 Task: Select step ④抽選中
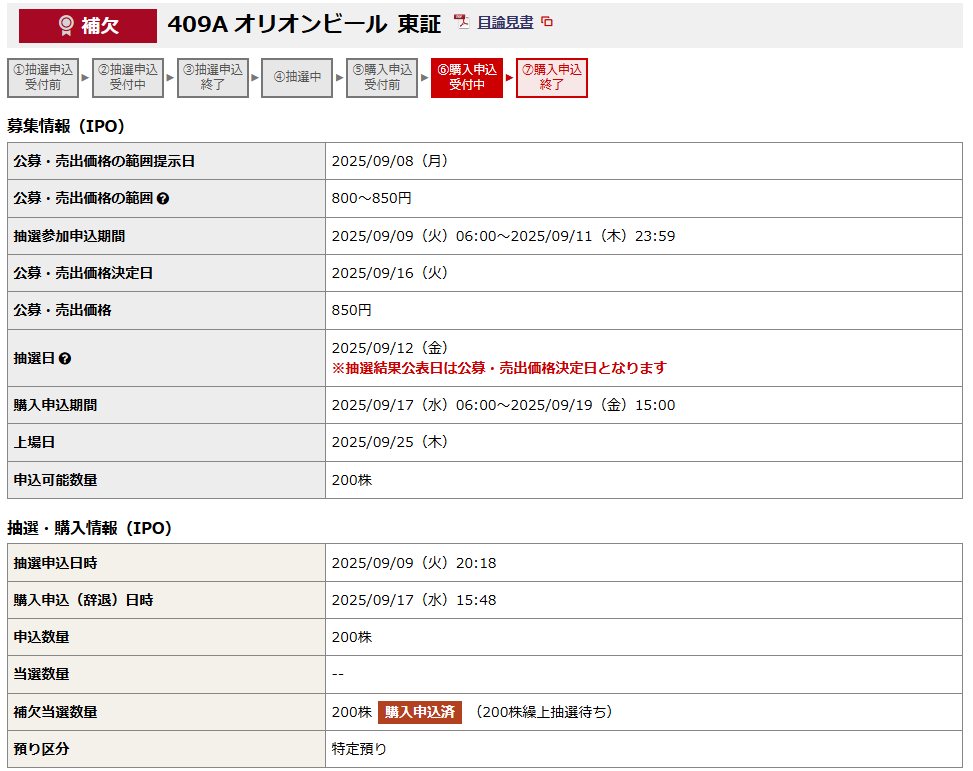tap(297, 78)
